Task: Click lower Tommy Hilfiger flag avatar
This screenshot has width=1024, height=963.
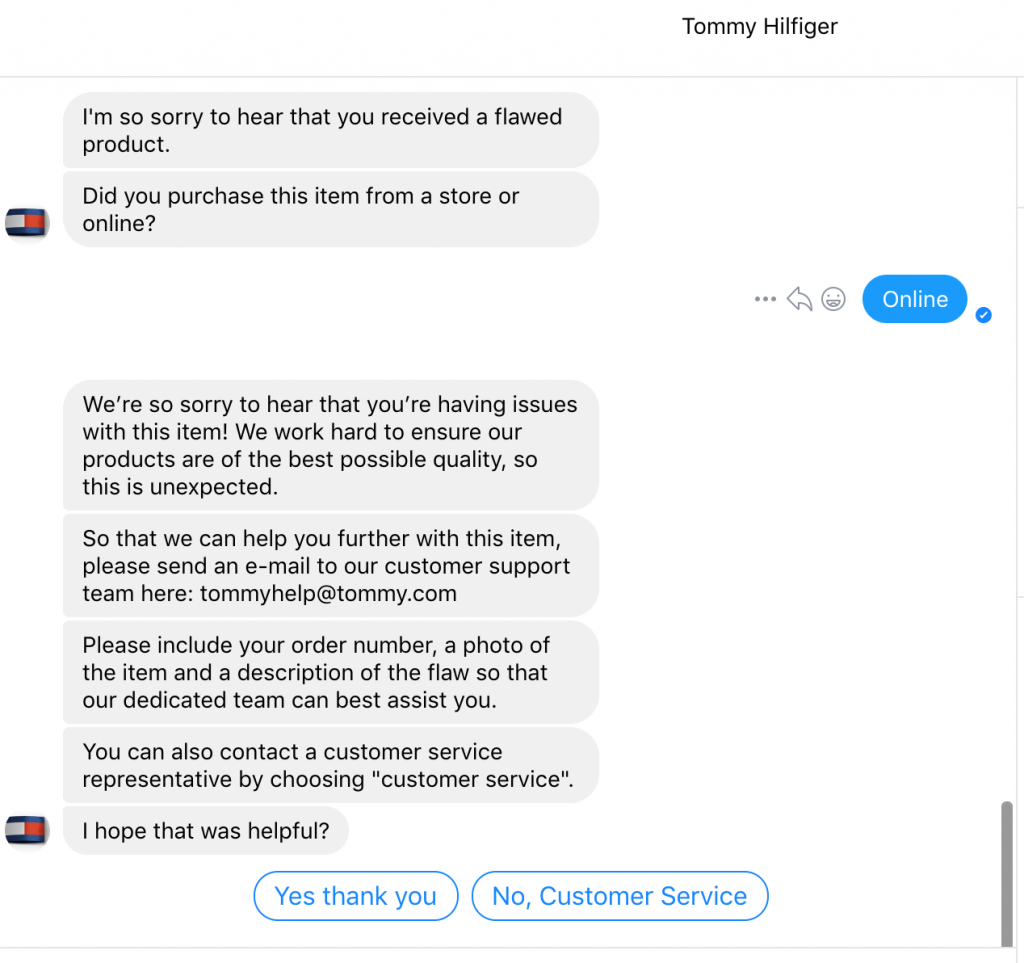Action: pyautogui.click(x=27, y=830)
